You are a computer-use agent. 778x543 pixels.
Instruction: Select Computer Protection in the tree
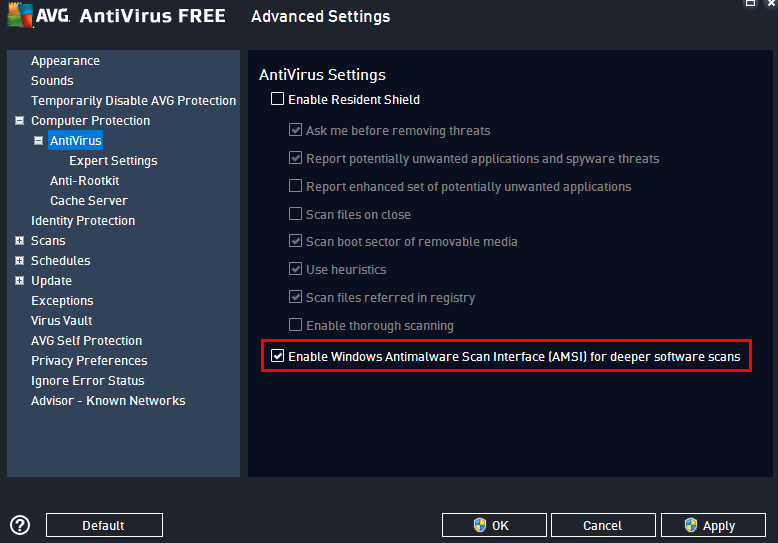coord(90,121)
